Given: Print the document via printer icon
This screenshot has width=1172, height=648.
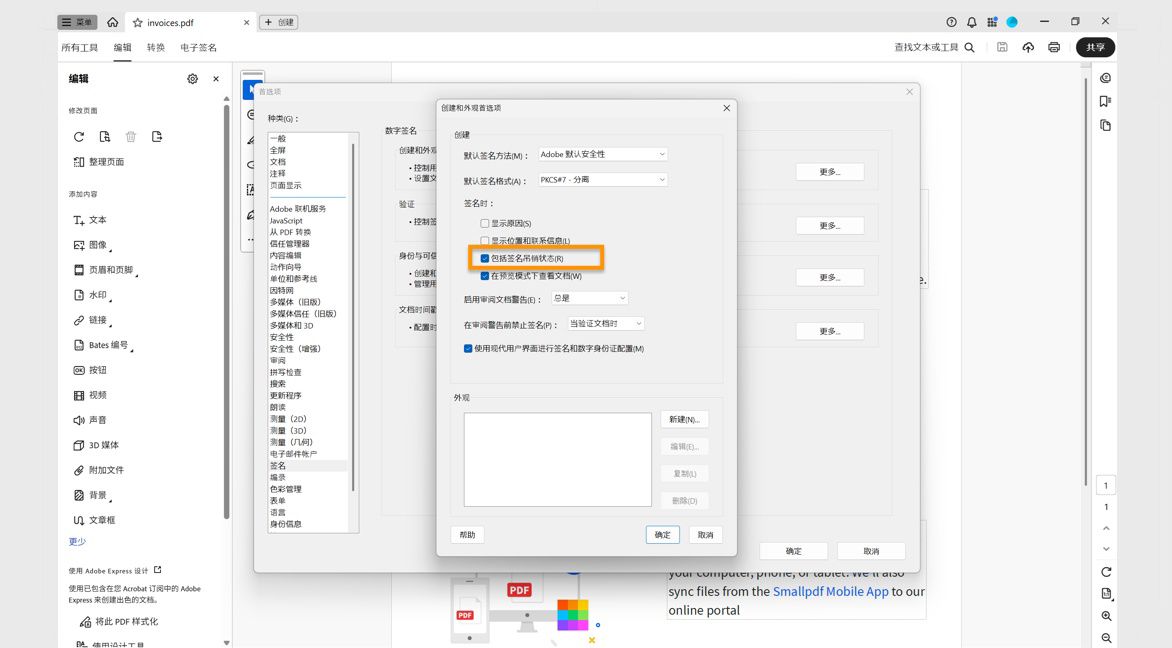Looking at the screenshot, I should tap(1054, 47).
